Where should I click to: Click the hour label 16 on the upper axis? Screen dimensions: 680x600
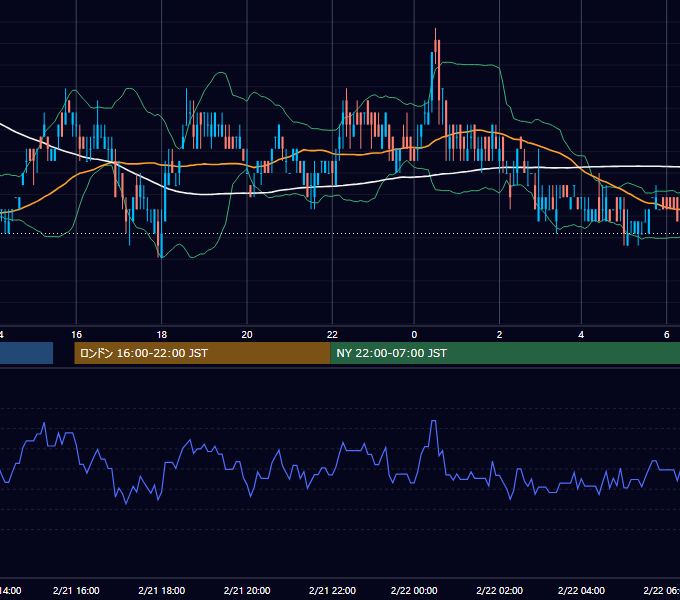(76, 335)
